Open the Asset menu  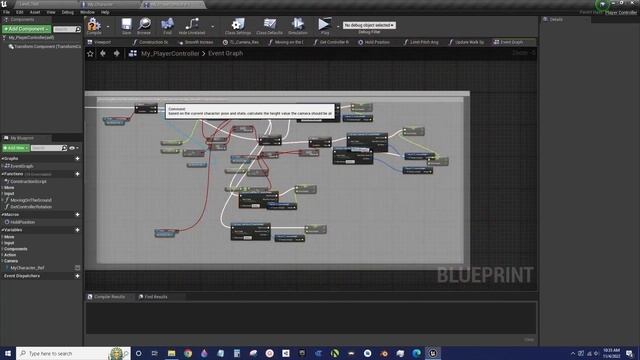pos(35,12)
